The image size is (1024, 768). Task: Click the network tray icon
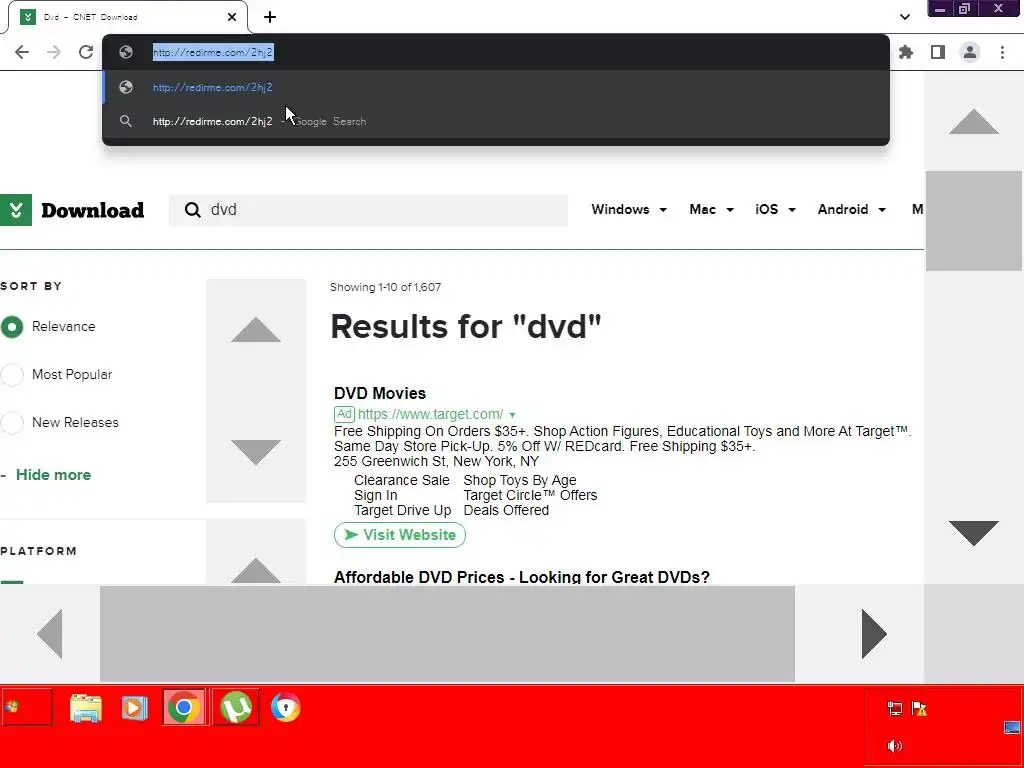pos(895,709)
